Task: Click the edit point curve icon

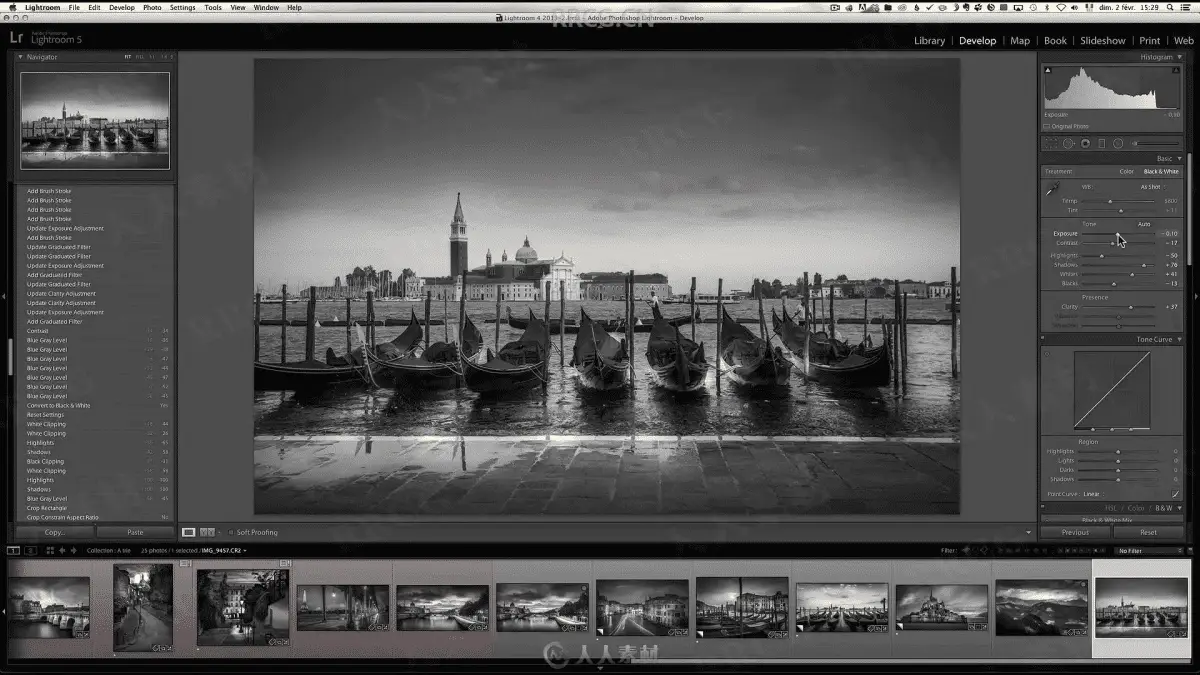Action: (1175, 494)
